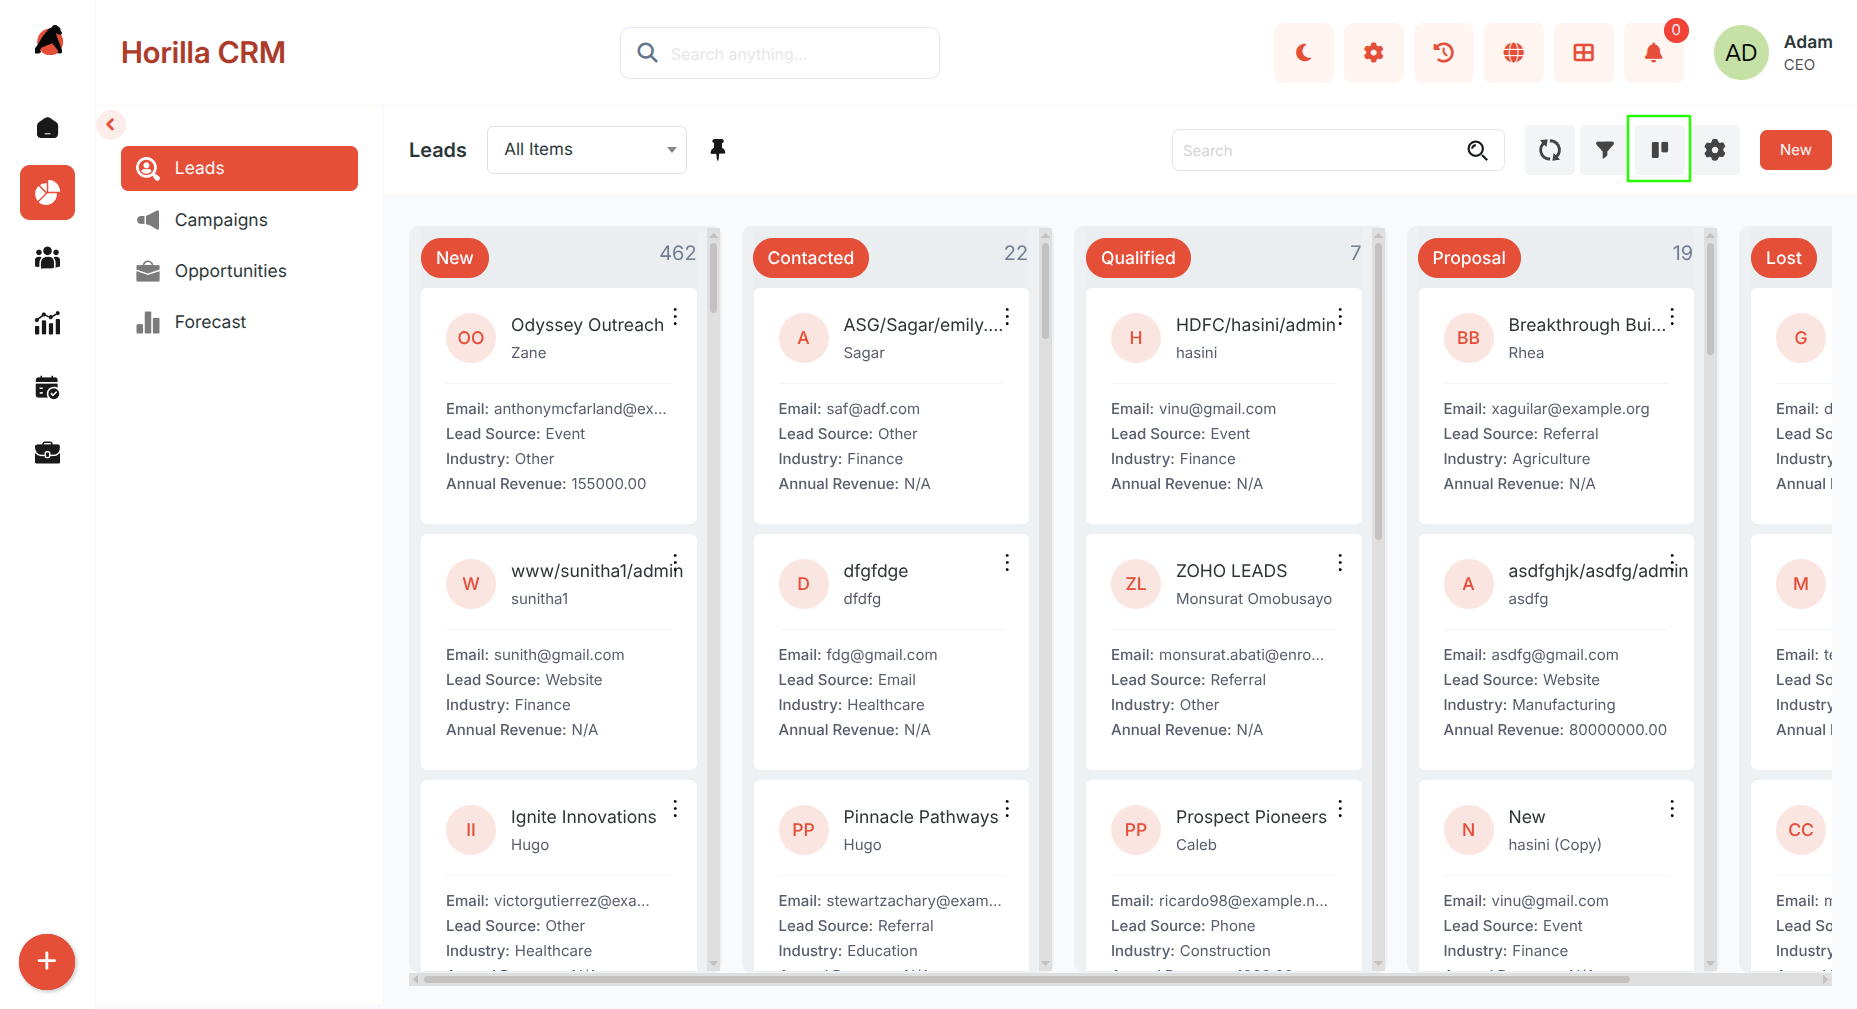
Task: Open people group icon in left rail
Action: 47,258
